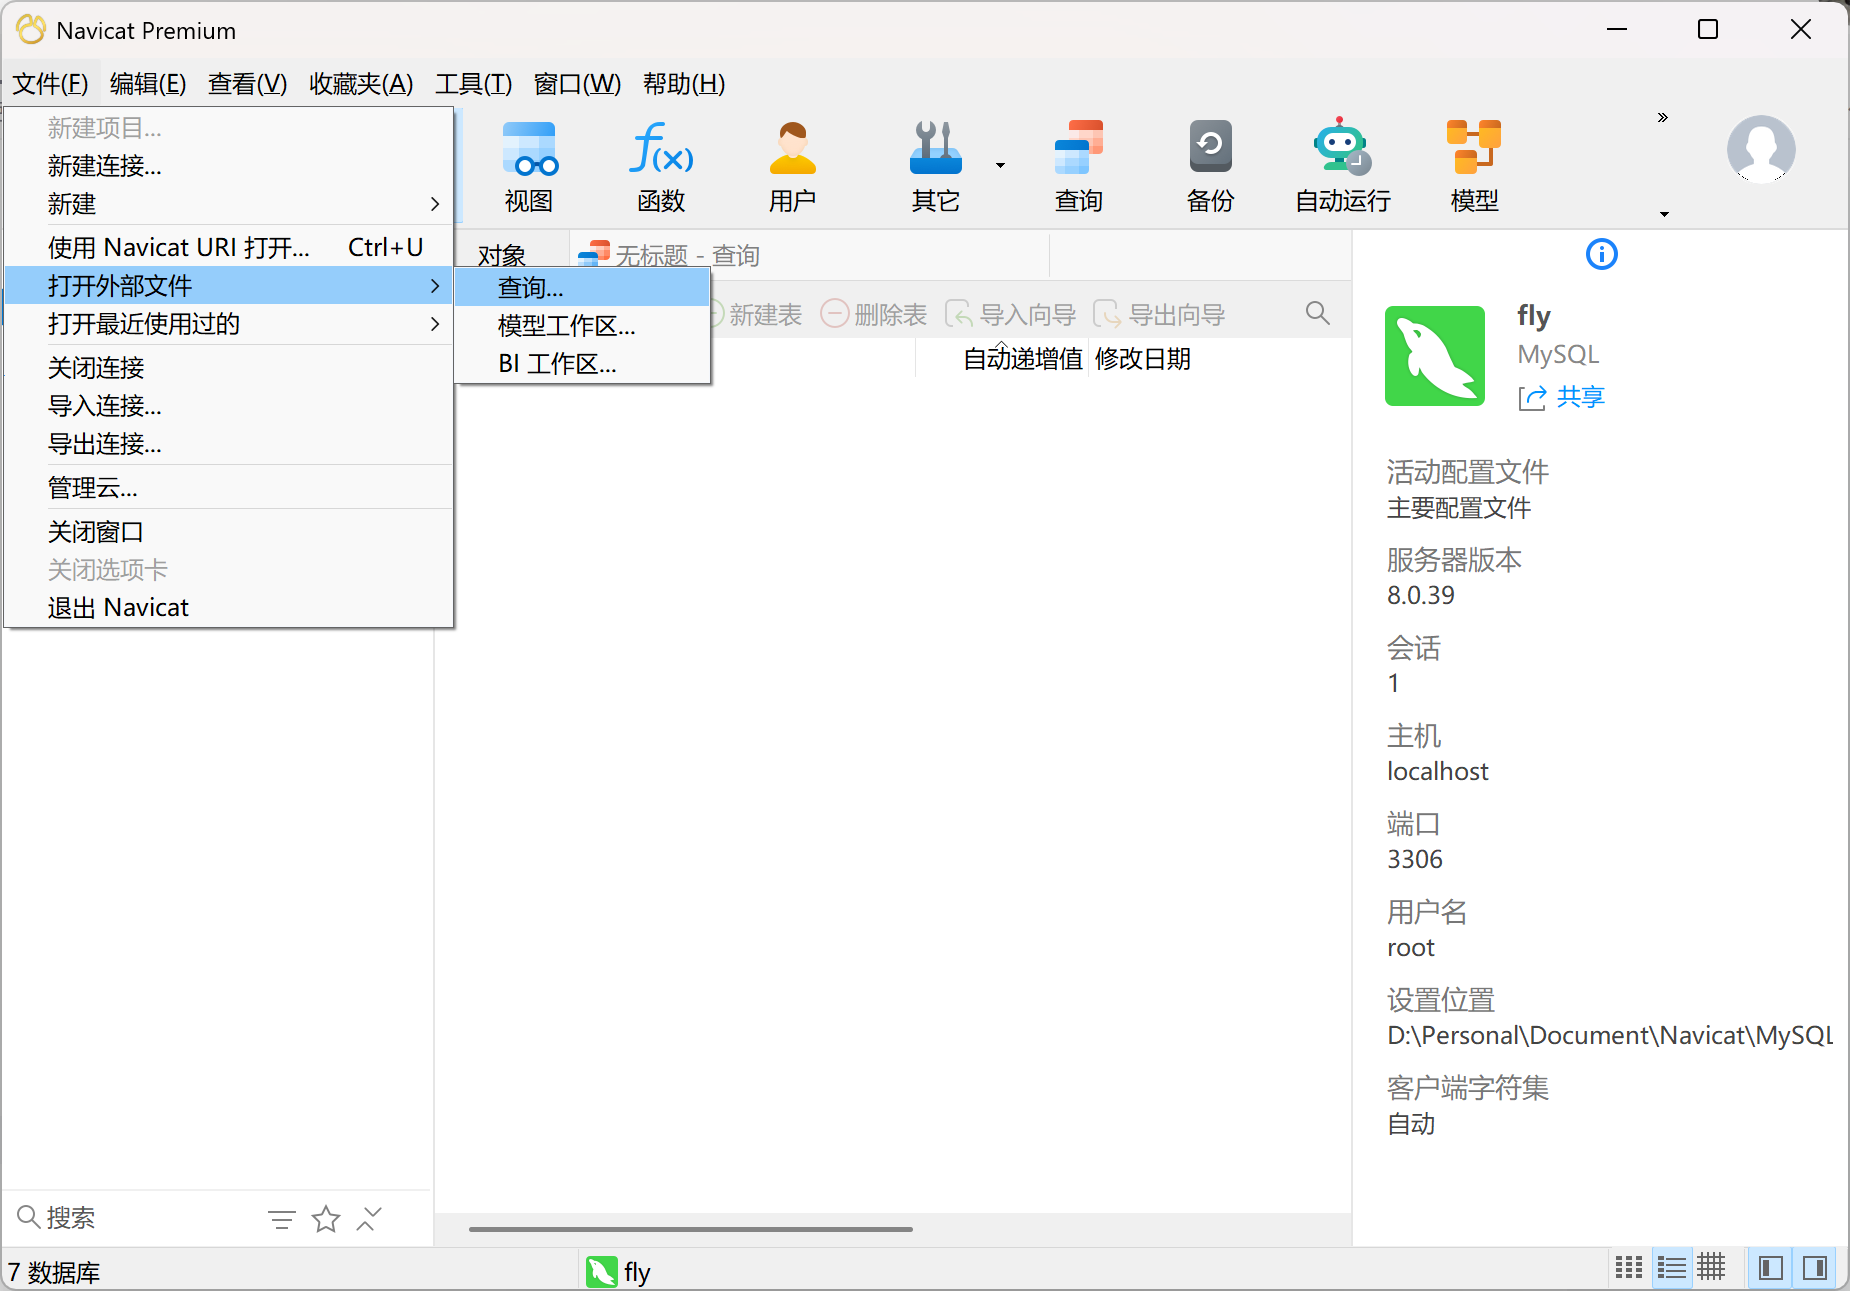Click the star favorites icon in sidebar
Viewport: 1850px width, 1291px height.
[x=326, y=1219]
